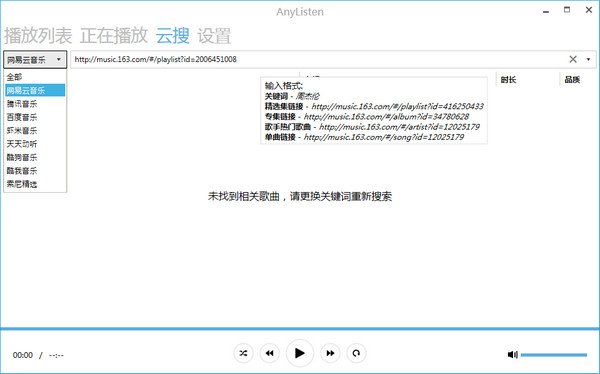This screenshot has height=374, width=600.
Task: Adjust the volume slider
Action: pyautogui.click(x=554, y=355)
